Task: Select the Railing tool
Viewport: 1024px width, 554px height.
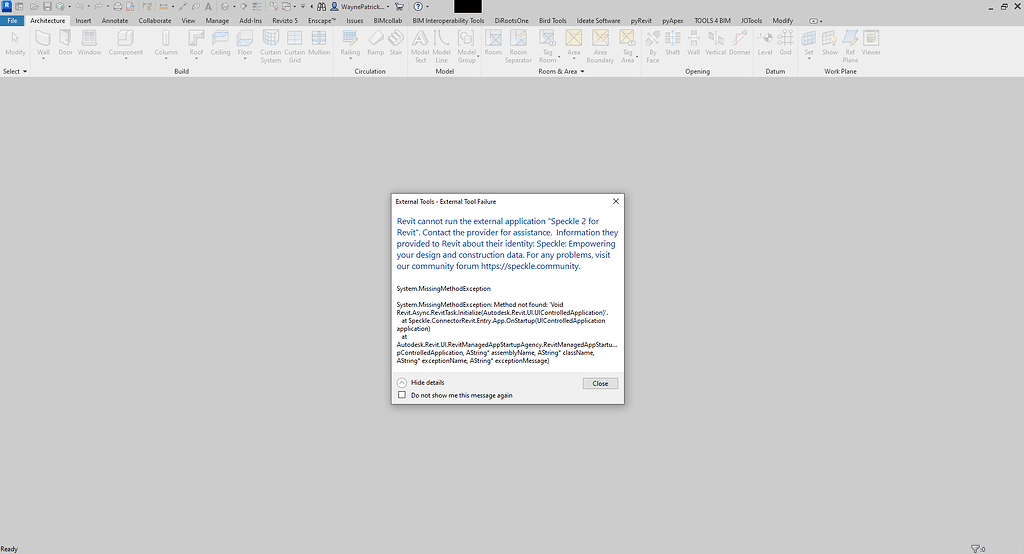Action: tap(350, 44)
